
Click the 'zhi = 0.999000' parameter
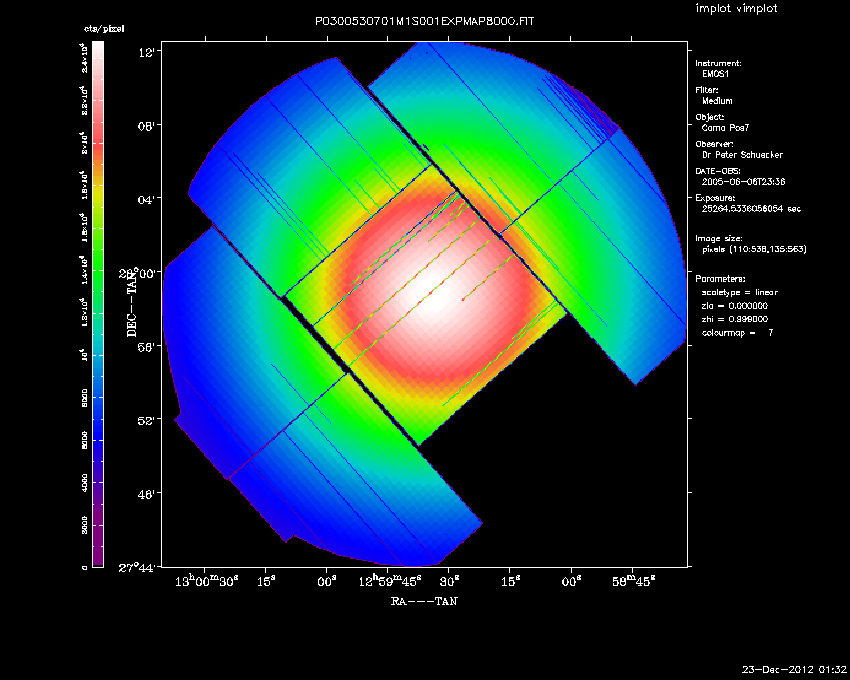point(735,319)
